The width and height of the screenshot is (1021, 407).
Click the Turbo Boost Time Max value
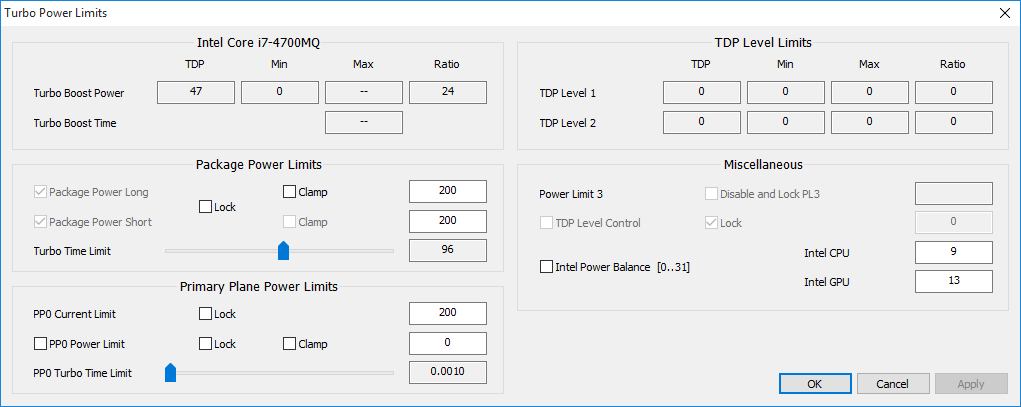364,122
